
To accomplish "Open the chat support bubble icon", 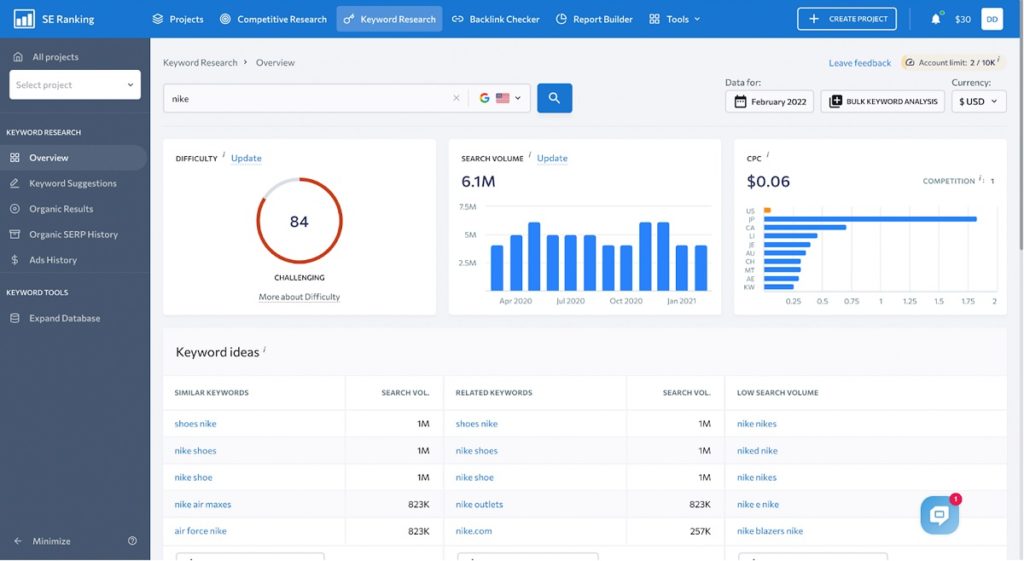I will (940, 515).
